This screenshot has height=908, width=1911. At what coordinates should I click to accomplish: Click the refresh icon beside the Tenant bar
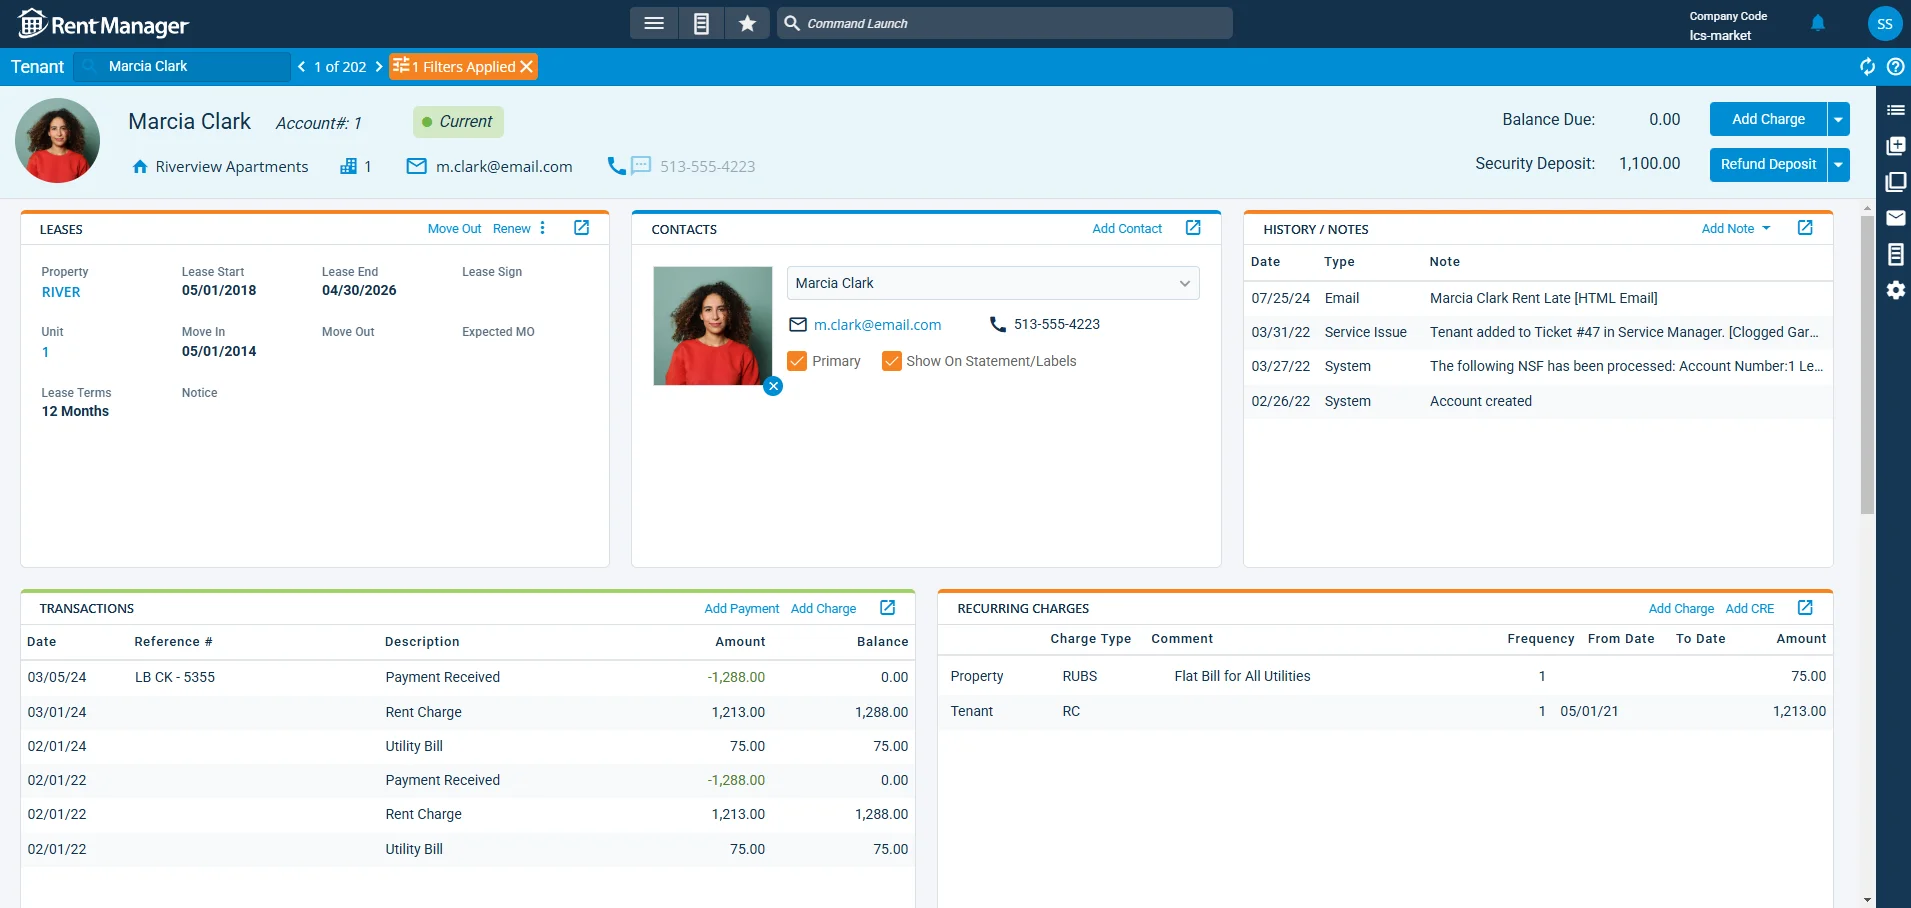click(x=1866, y=66)
